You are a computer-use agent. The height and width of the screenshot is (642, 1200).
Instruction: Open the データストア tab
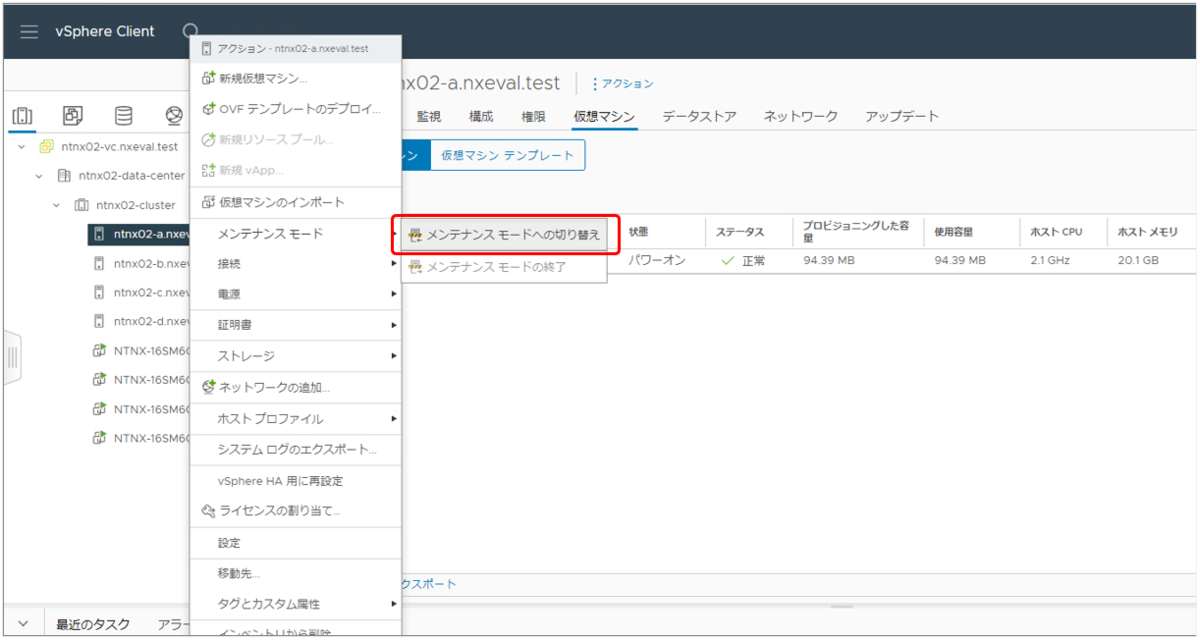(x=699, y=116)
